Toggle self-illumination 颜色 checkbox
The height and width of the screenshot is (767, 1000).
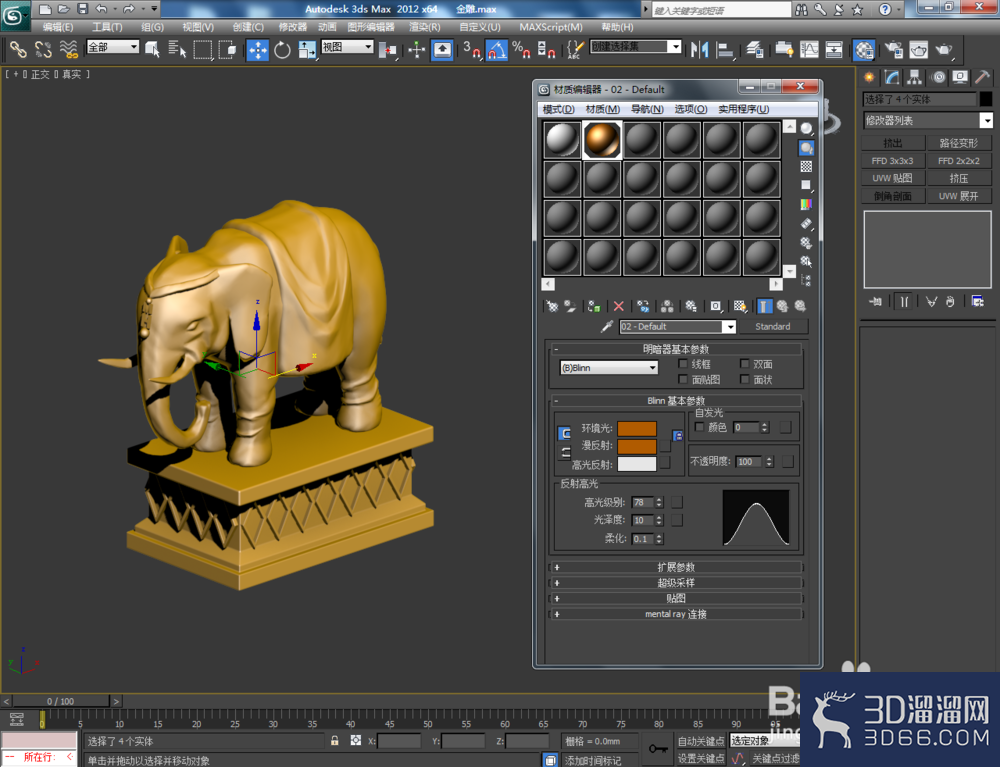pos(699,427)
